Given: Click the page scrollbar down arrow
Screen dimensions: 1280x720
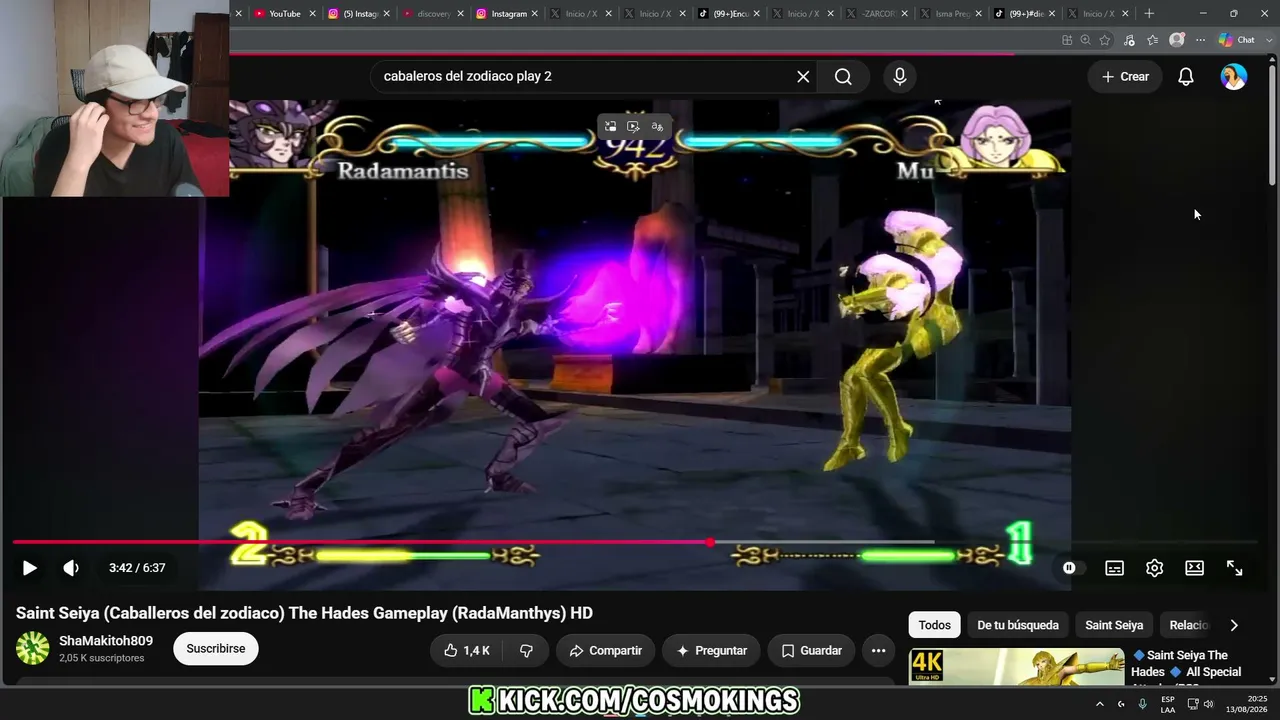Looking at the screenshot, I should pos(1272,680).
